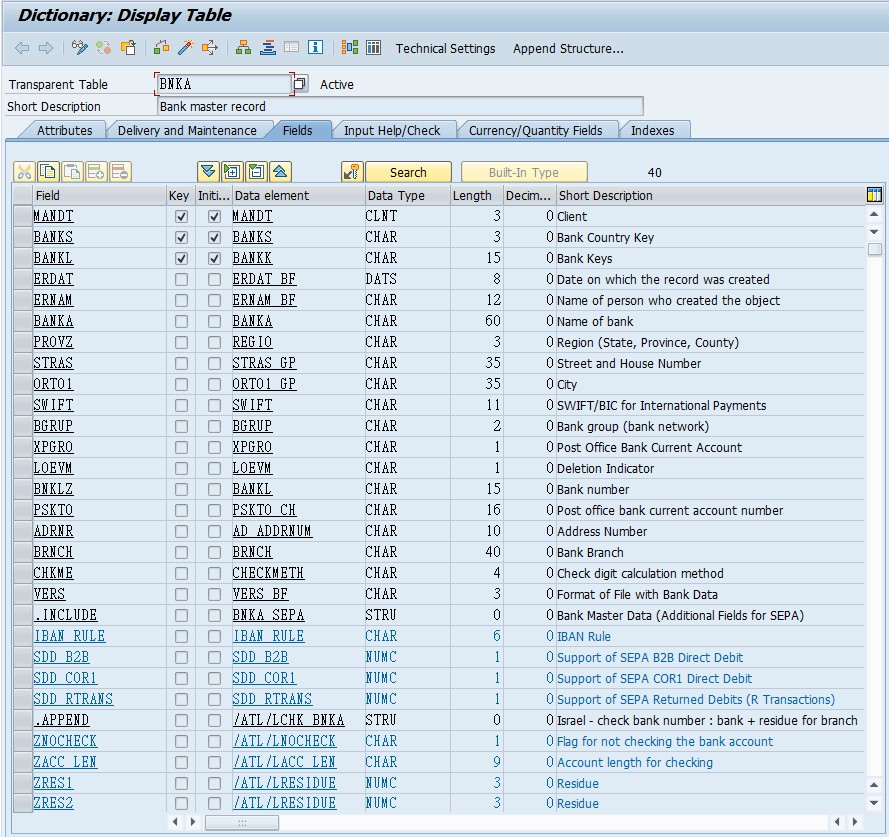Viewport: 889px width, 837px height.
Task: Click the Expand All Includes icon
Action: 208,171
